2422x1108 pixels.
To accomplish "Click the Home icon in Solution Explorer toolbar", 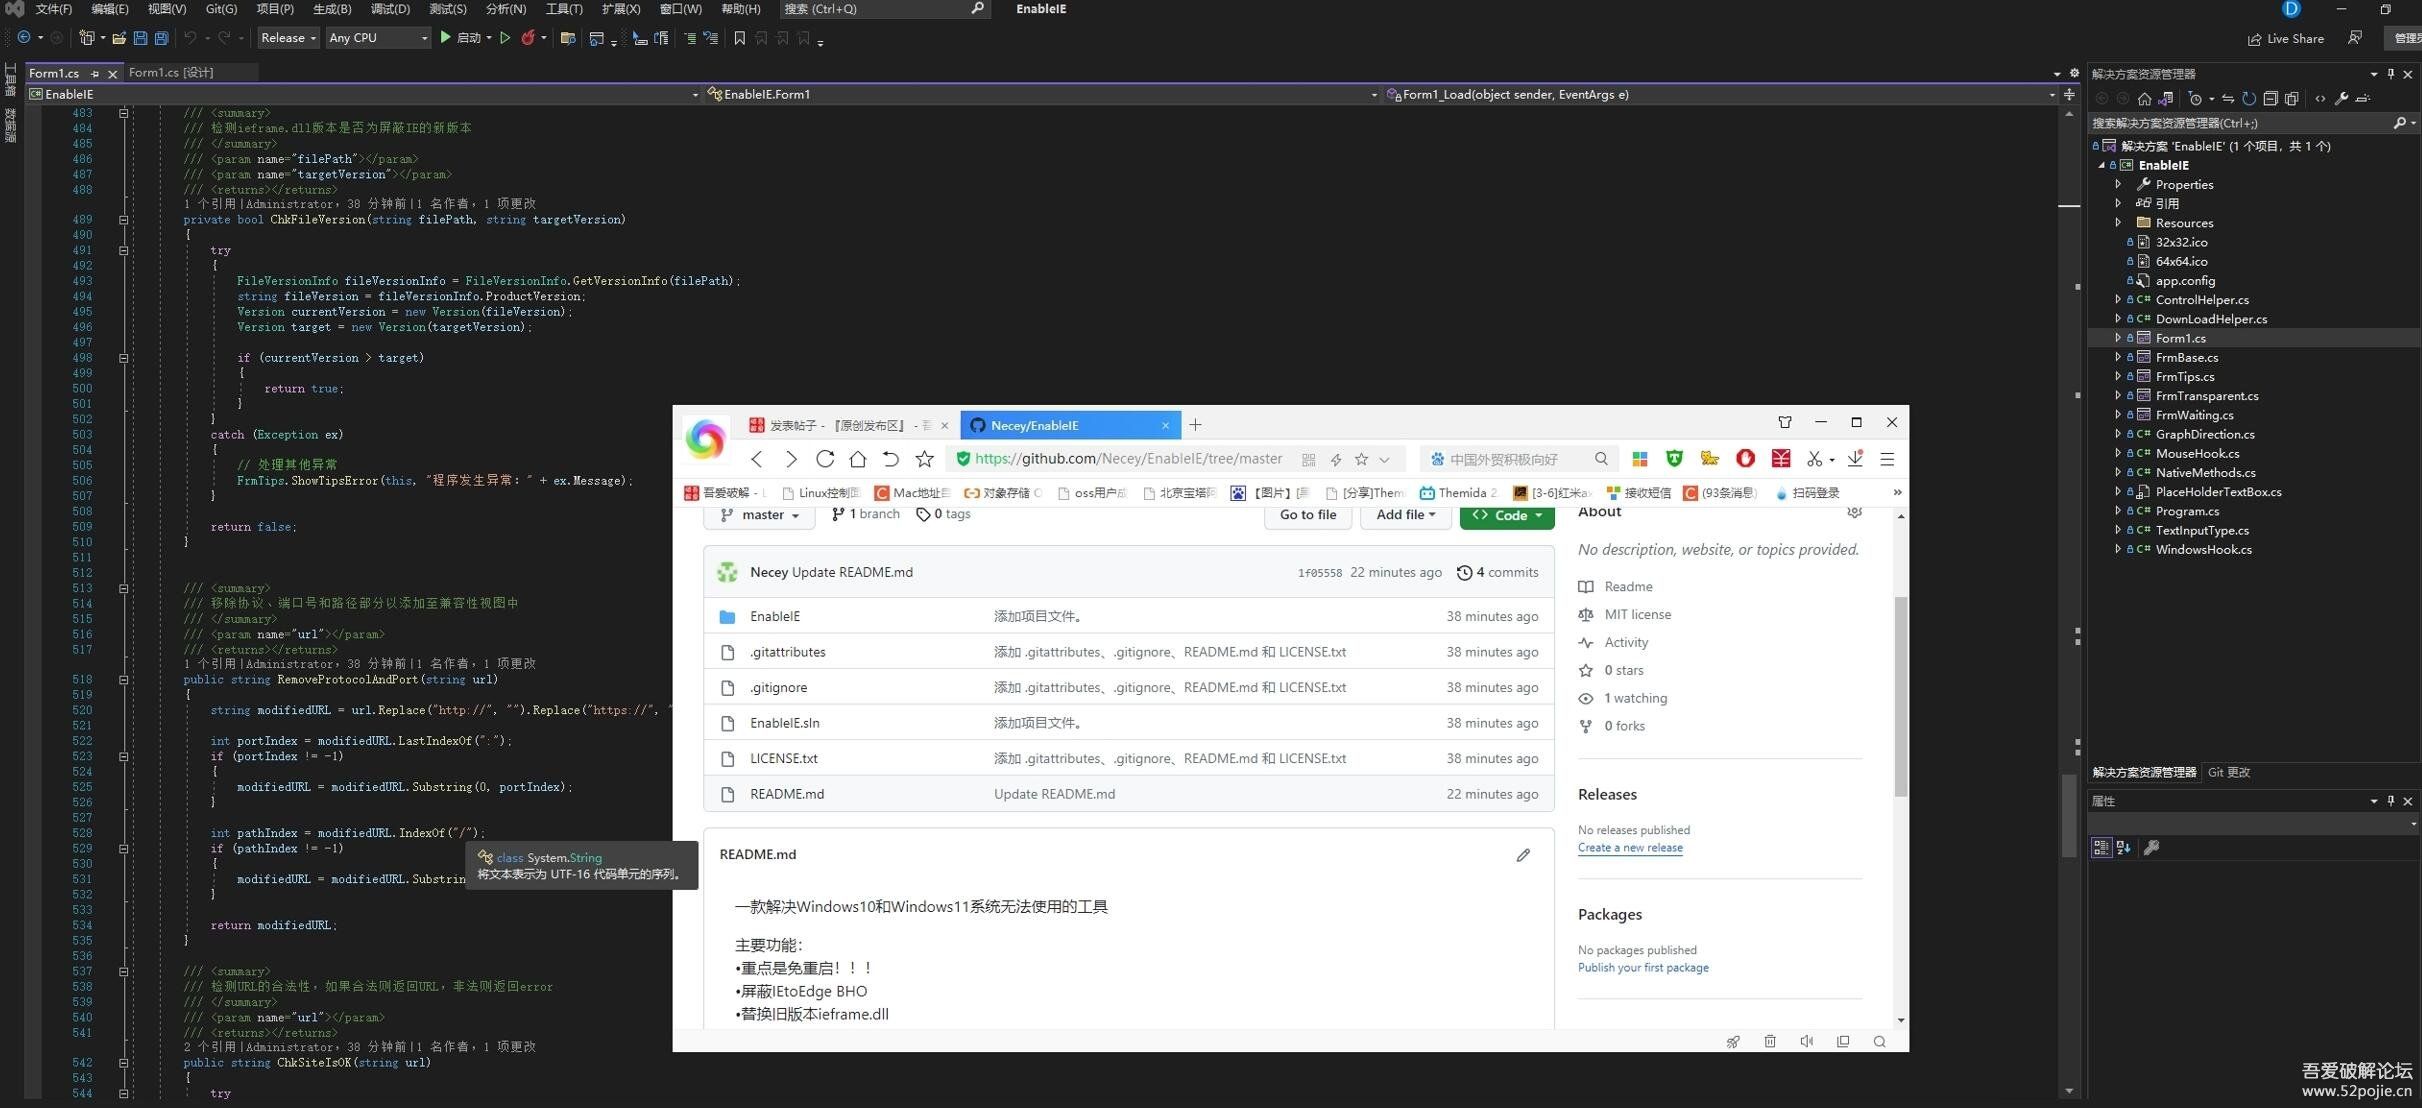I will pos(2144,98).
